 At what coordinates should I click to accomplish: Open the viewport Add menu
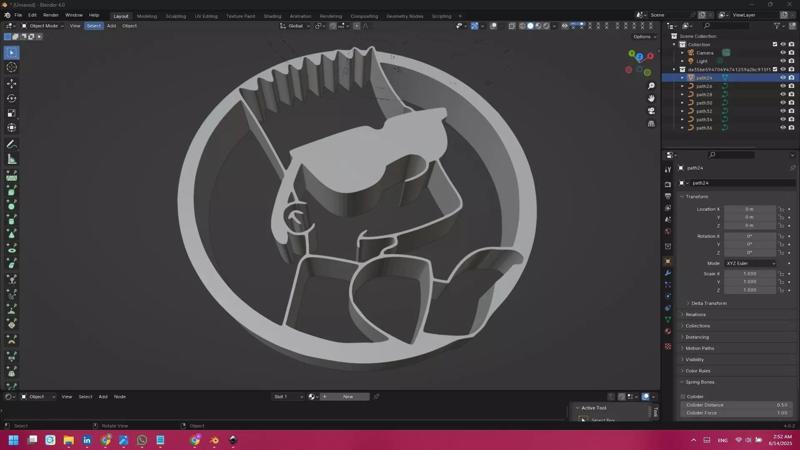111,26
